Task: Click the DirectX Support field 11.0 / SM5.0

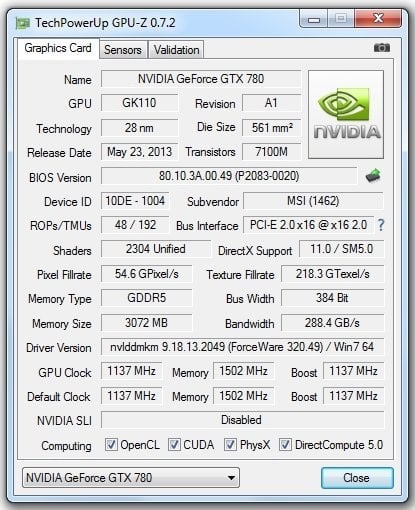Action: click(342, 249)
